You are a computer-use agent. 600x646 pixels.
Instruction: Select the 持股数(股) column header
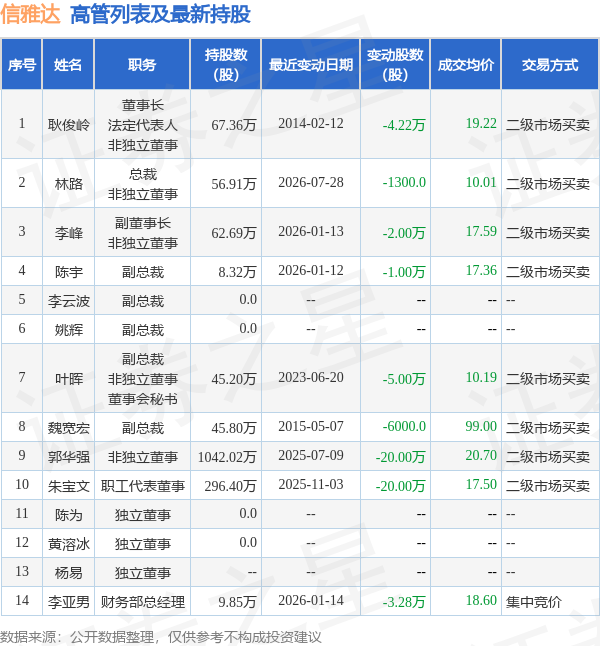(226, 65)
